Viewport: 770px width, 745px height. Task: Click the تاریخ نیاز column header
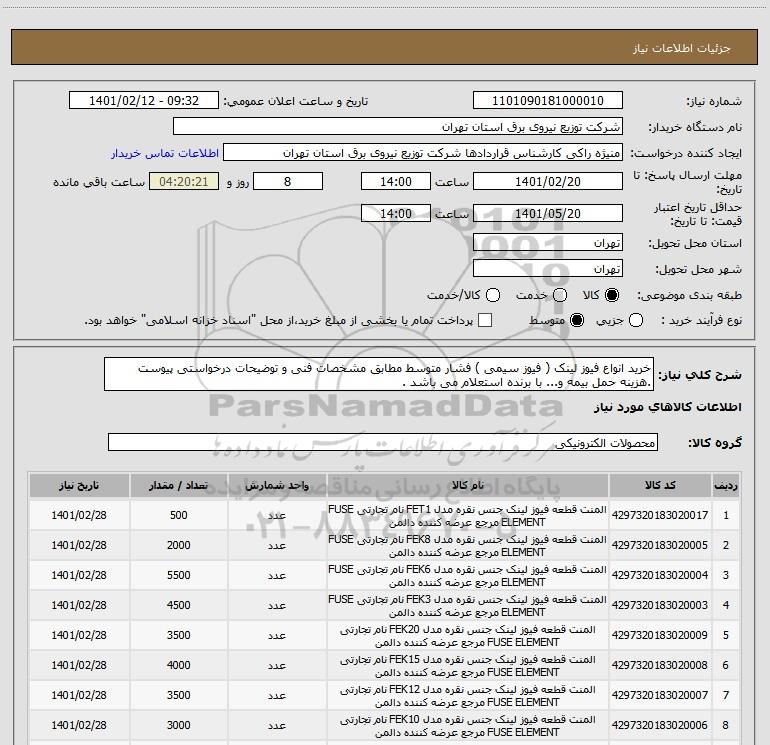79,485
